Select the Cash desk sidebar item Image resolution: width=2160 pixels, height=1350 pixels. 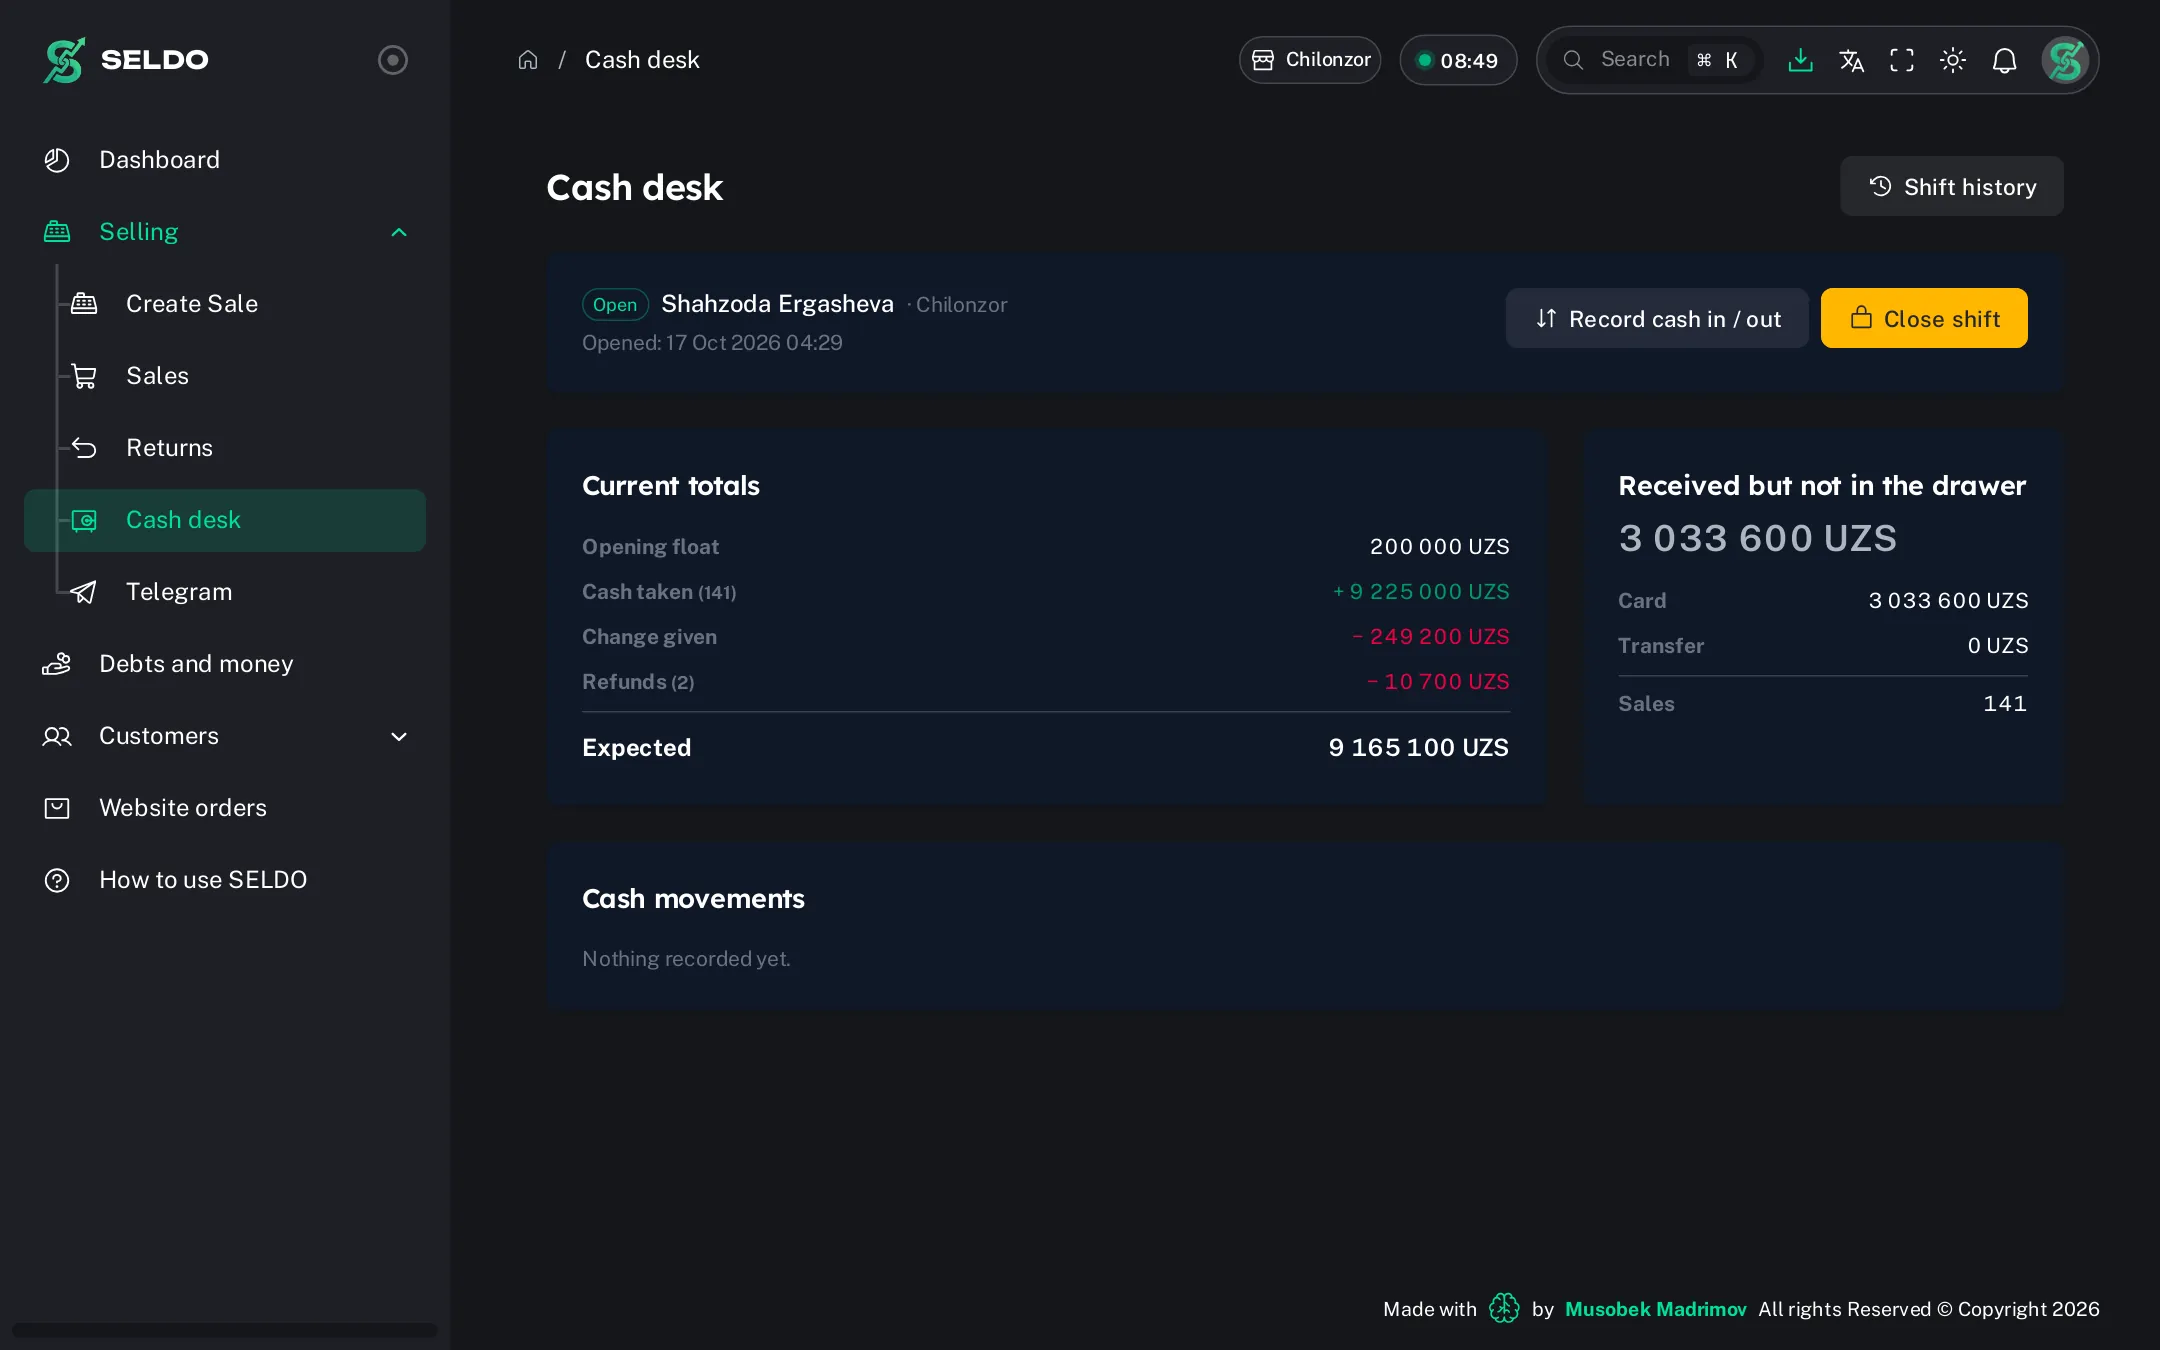[225, 520]
